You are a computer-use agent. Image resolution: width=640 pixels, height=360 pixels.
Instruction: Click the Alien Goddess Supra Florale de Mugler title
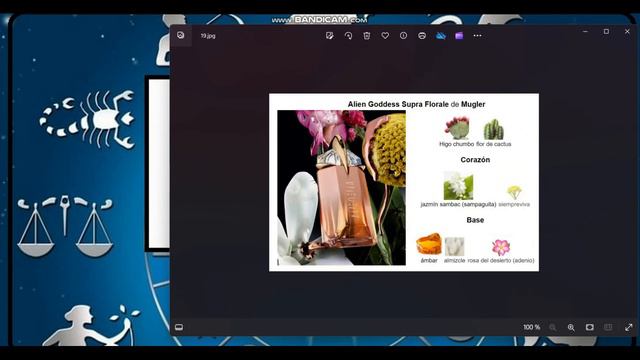416,104
